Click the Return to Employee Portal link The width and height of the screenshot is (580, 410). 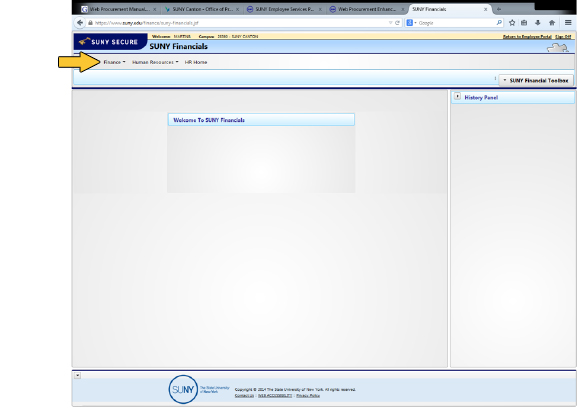pyautogui.click(x=527, y=37)
